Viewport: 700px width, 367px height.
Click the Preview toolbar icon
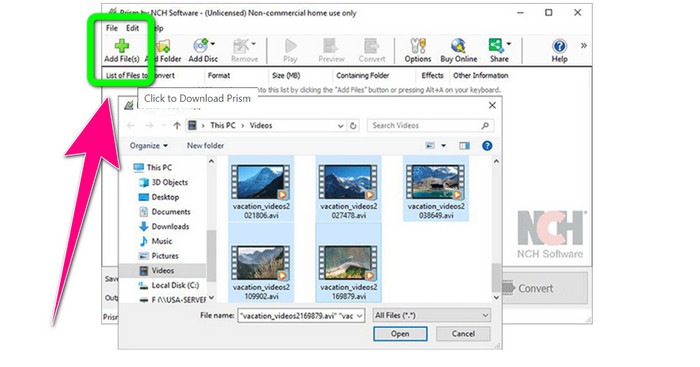tap(331, 46)
